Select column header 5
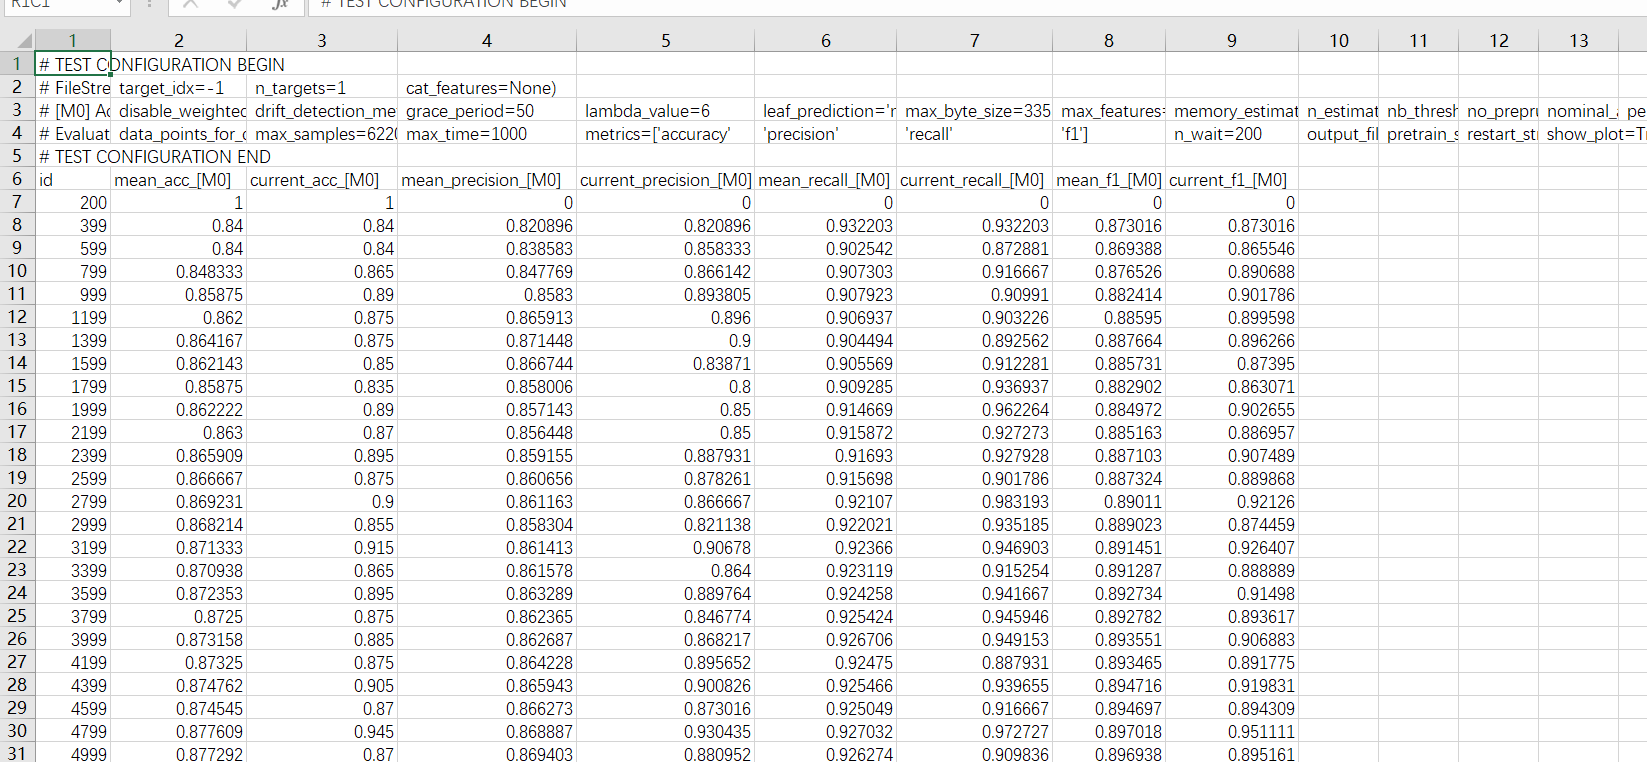The image size is (1647, 762). [x=665, y=41]
